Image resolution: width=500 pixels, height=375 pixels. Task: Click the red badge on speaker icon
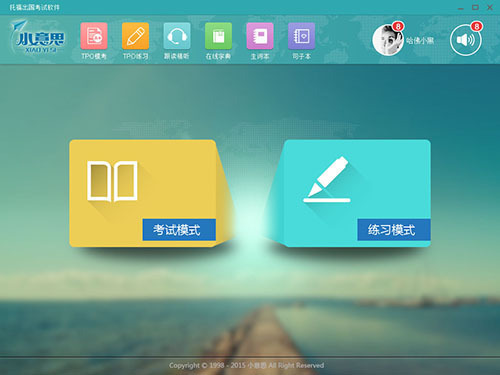tap(477, 26)
